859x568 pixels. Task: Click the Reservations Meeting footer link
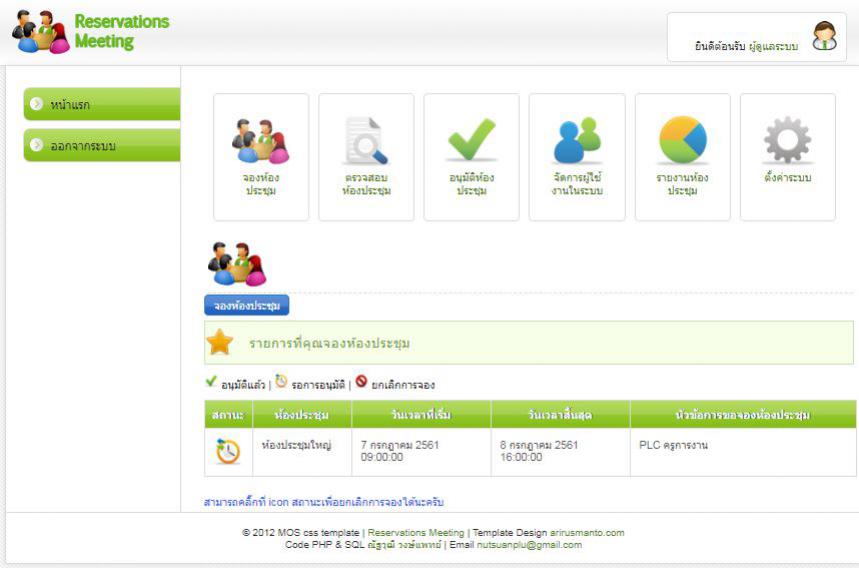coord(416,532)
